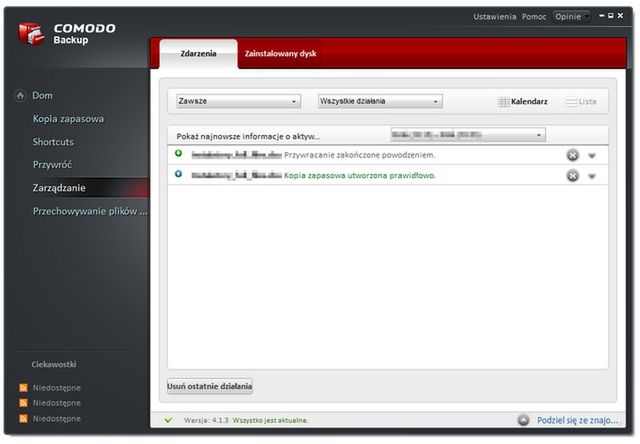Click the calendar grid icon
This screenshot has height=444, width=640.
(503, 102)
